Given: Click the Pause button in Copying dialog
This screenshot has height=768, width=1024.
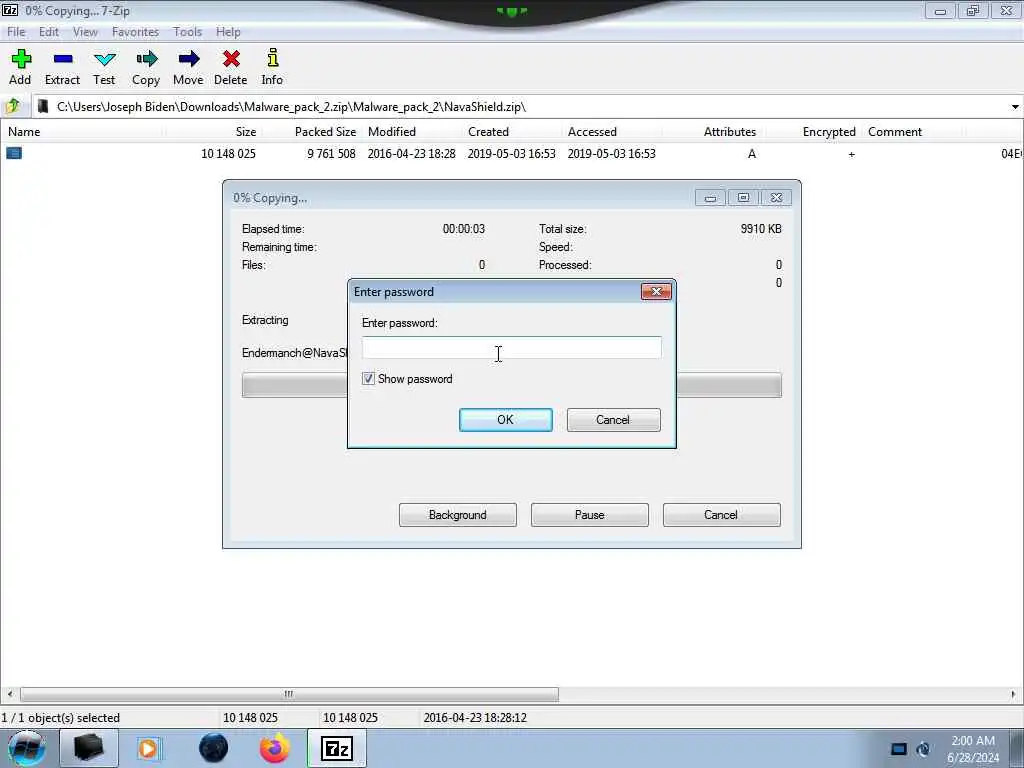Looking at the screenshot, I should click(590, 515).
